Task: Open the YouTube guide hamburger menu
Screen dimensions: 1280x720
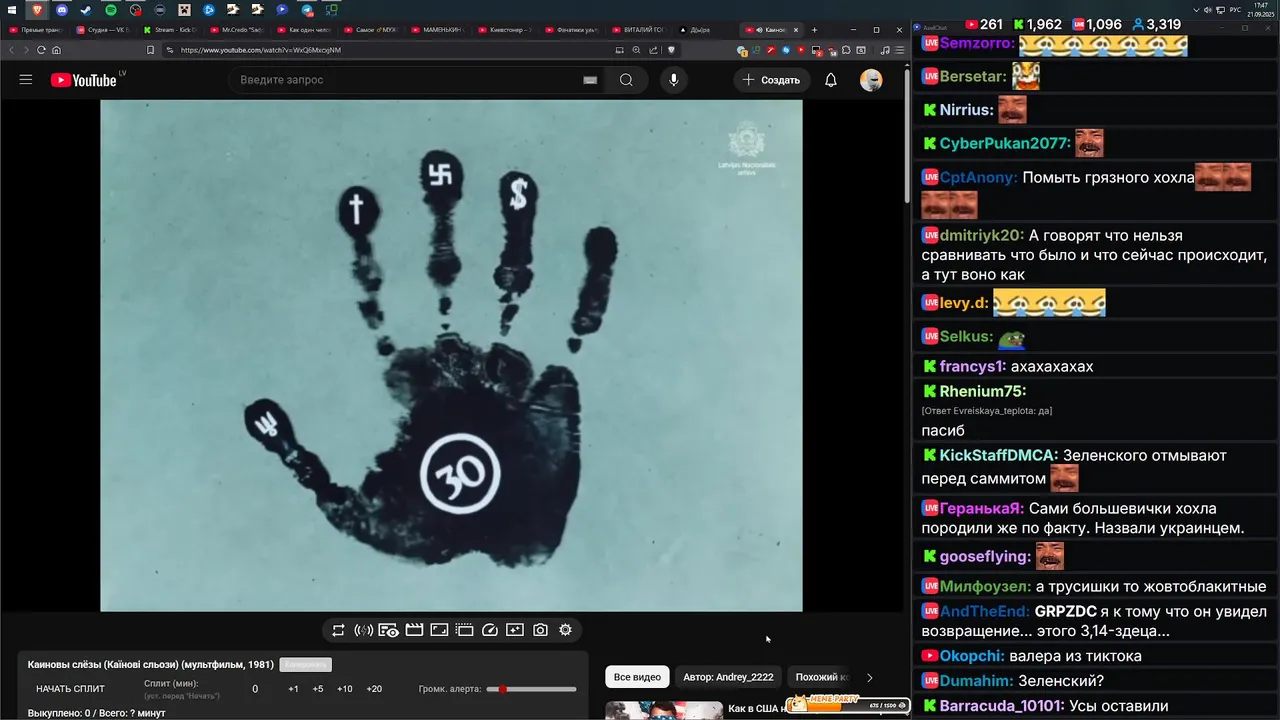Action: [x=26, y=80]
